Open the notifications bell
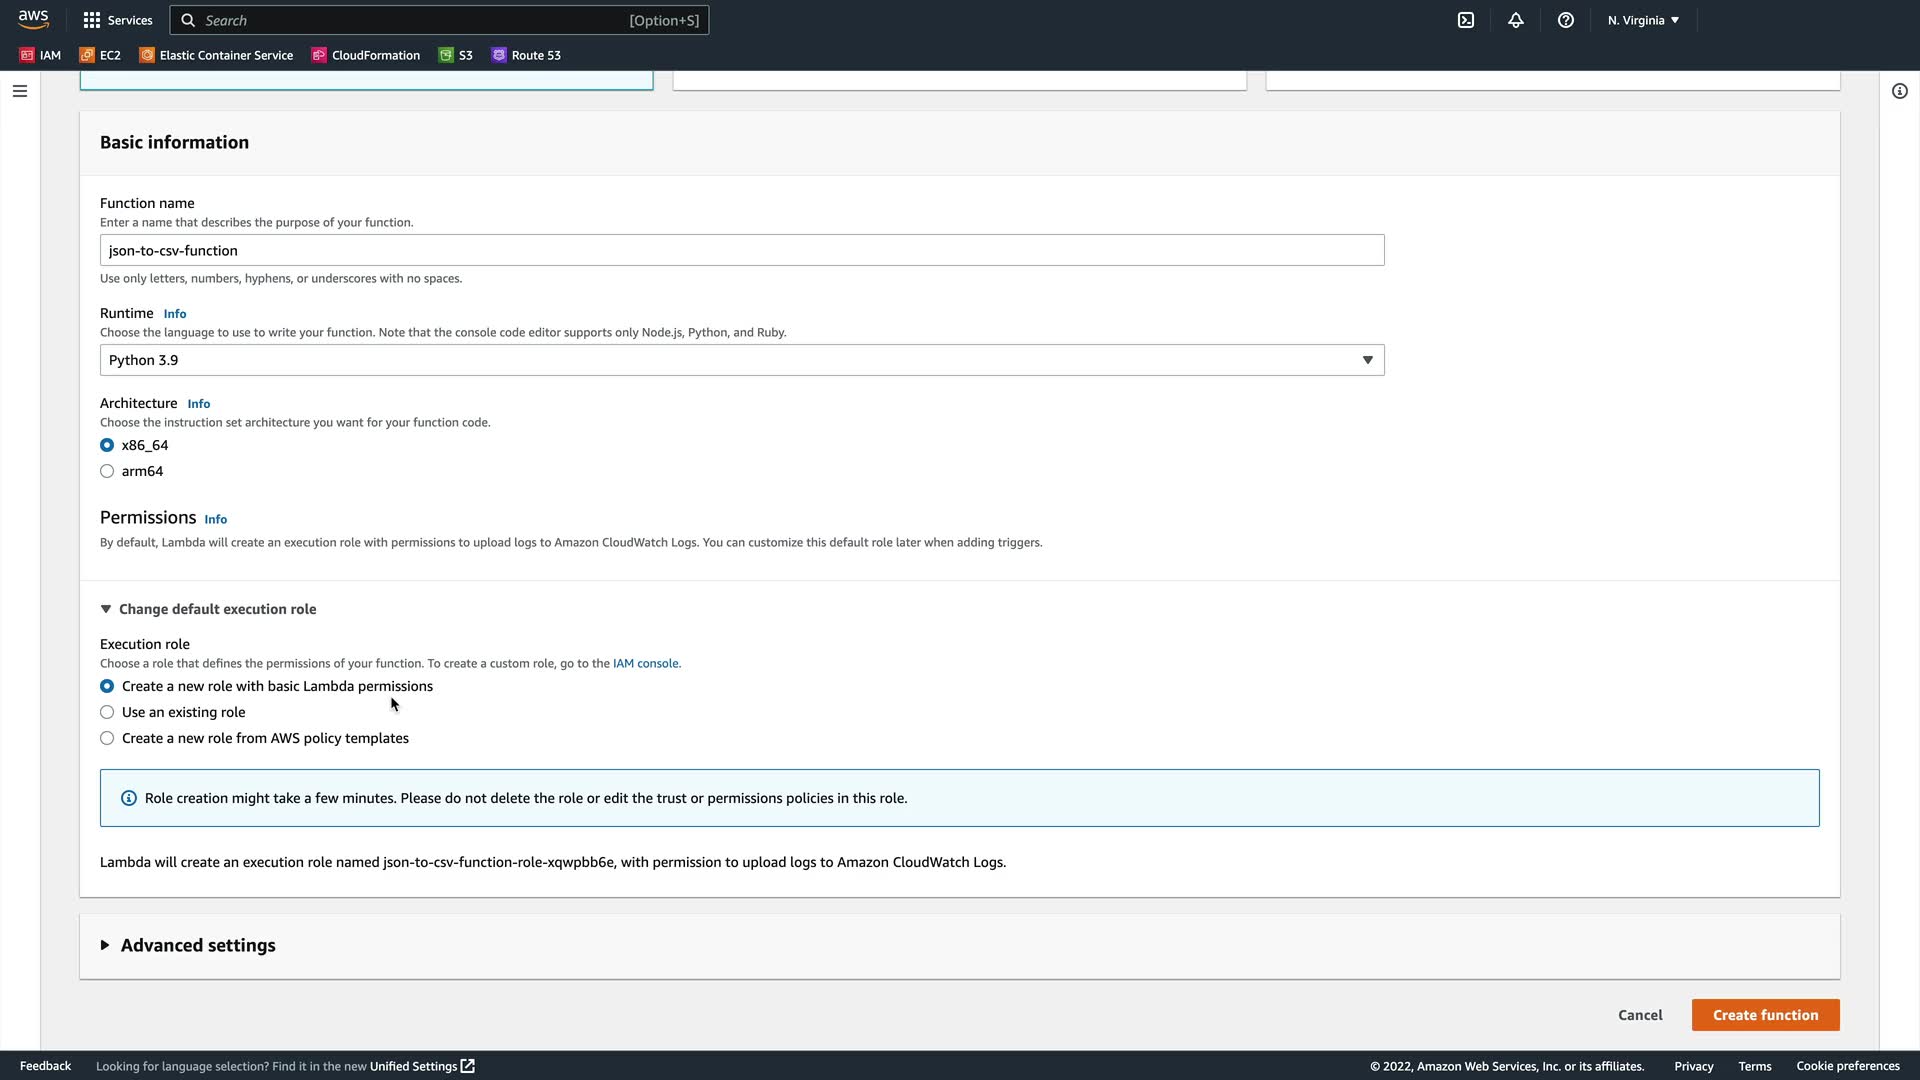This screenshot has width=1920, height=1080. [x=1516, y=20]
